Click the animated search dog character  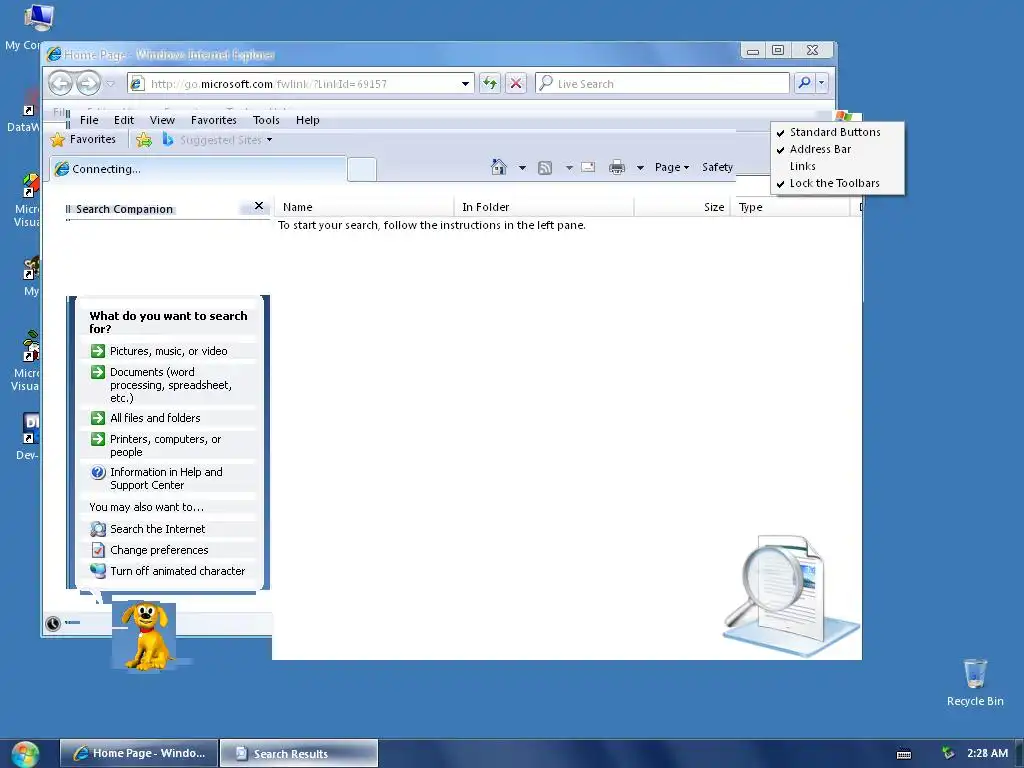point(148,636)
